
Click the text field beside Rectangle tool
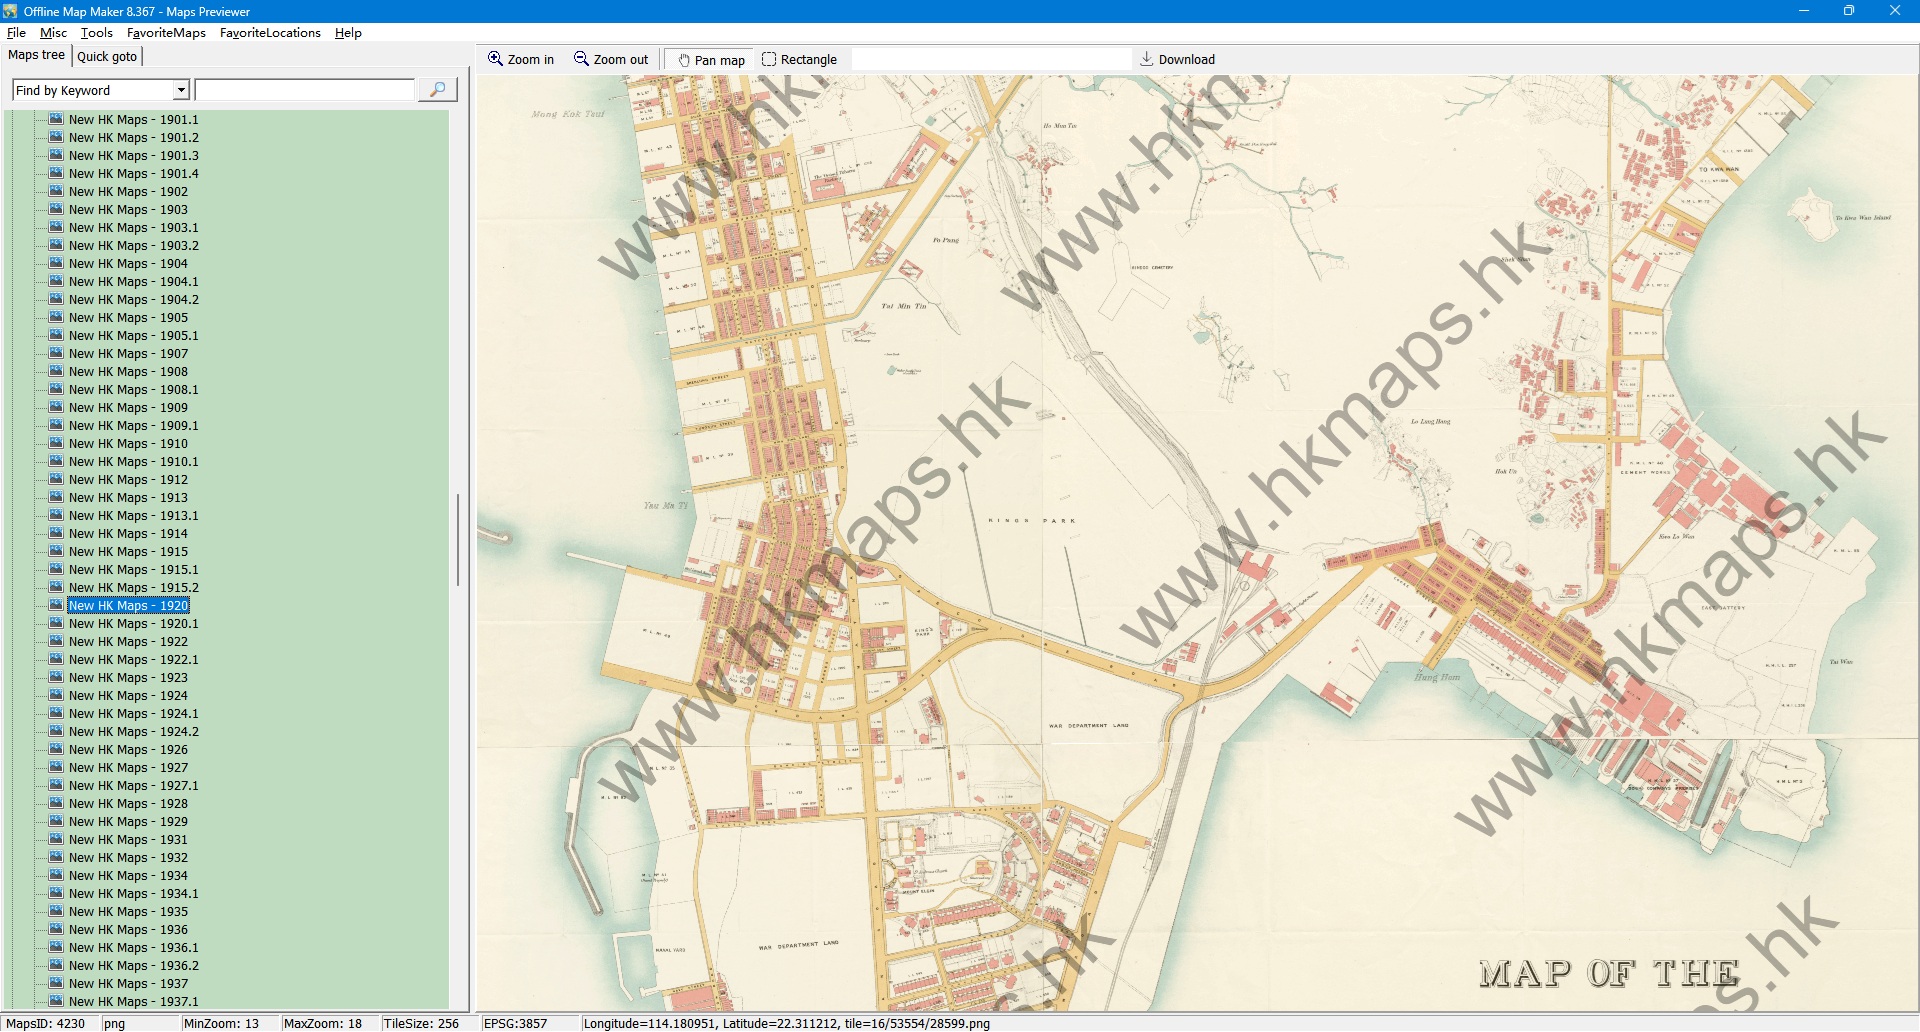tap(990, 60)
